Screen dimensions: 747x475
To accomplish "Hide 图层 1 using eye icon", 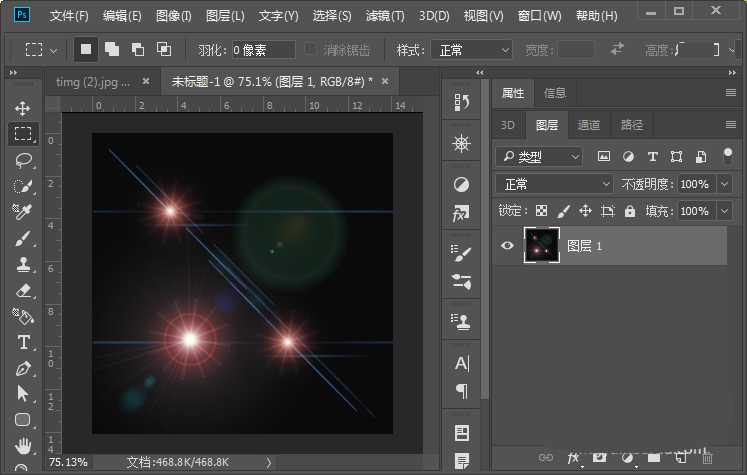I will tap(507, 245).
